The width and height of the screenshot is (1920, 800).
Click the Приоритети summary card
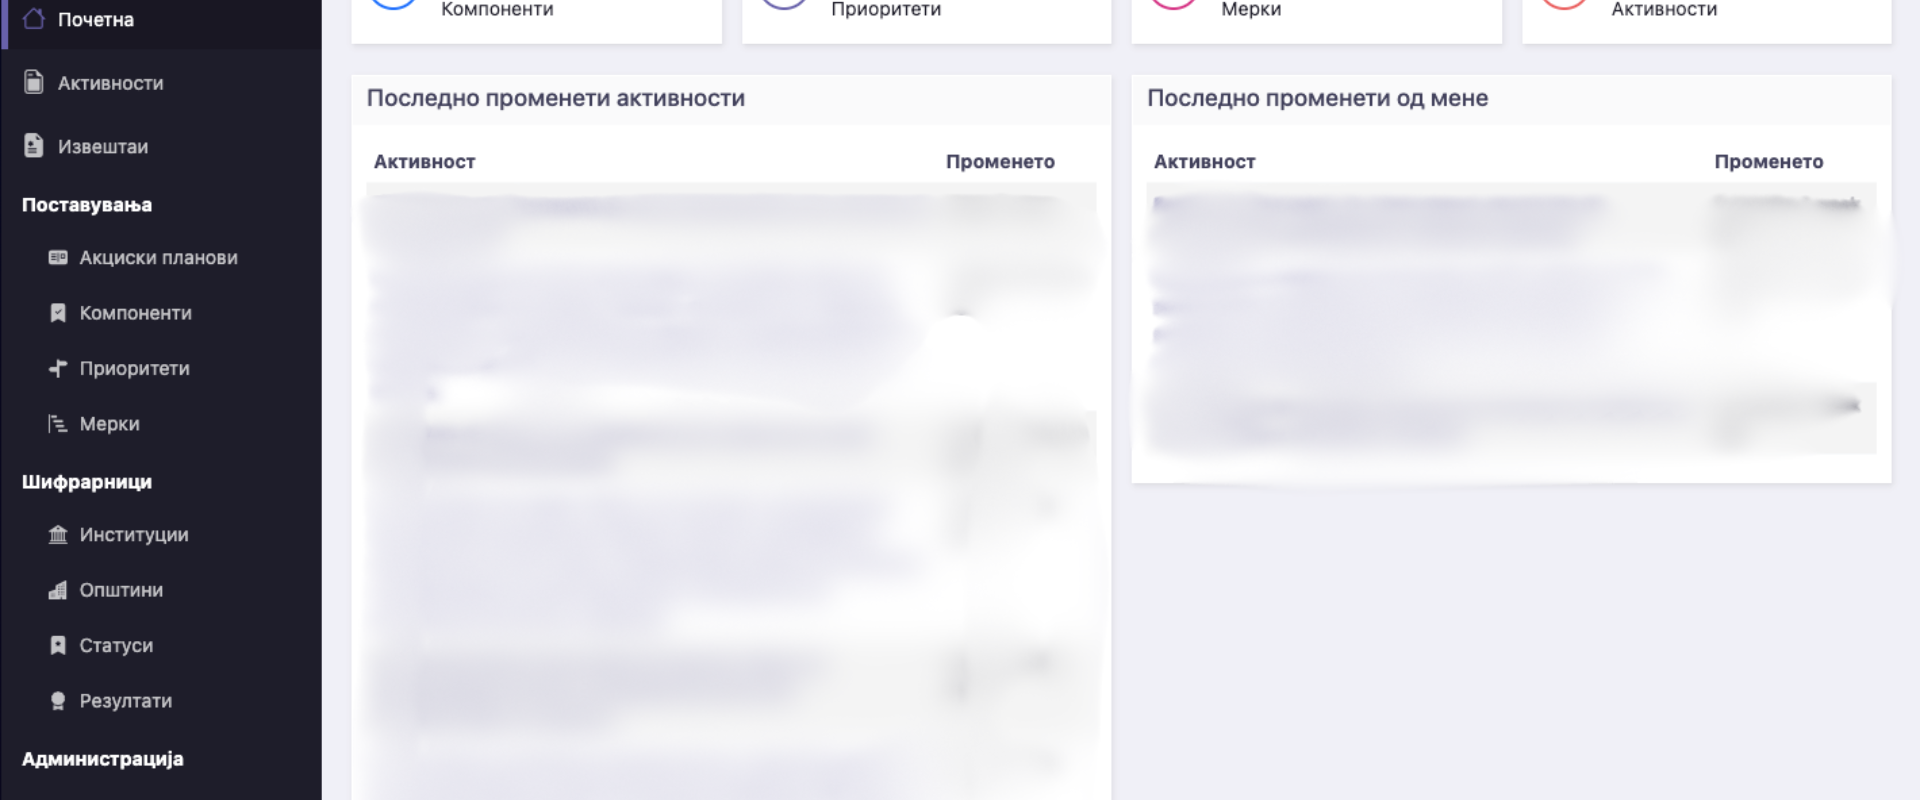[926, 20]
